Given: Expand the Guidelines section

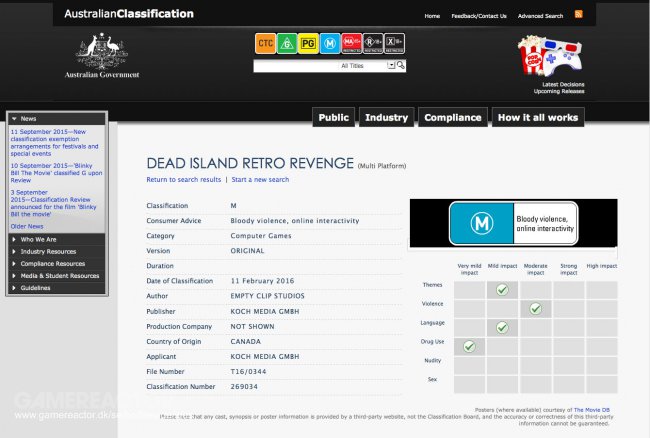Looking at the screenshot, I should click(x=56, y=288).
